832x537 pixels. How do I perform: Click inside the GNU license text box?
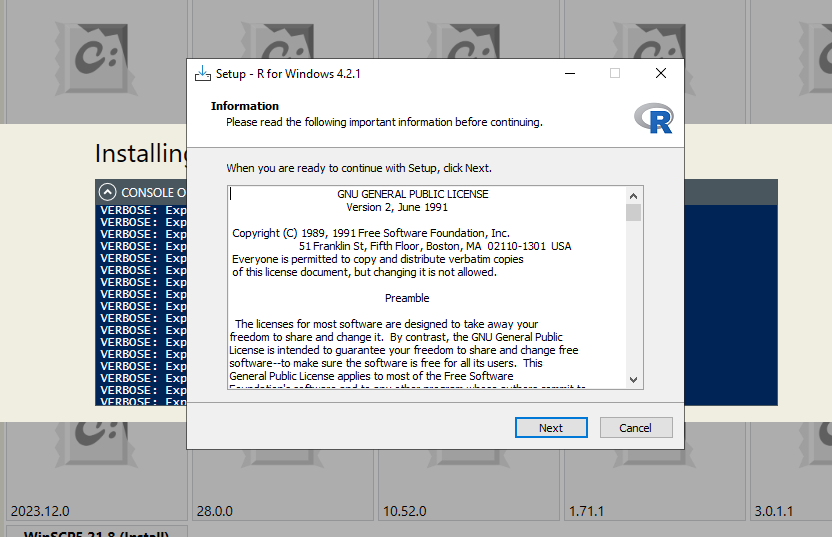click(x=427, y=287)
